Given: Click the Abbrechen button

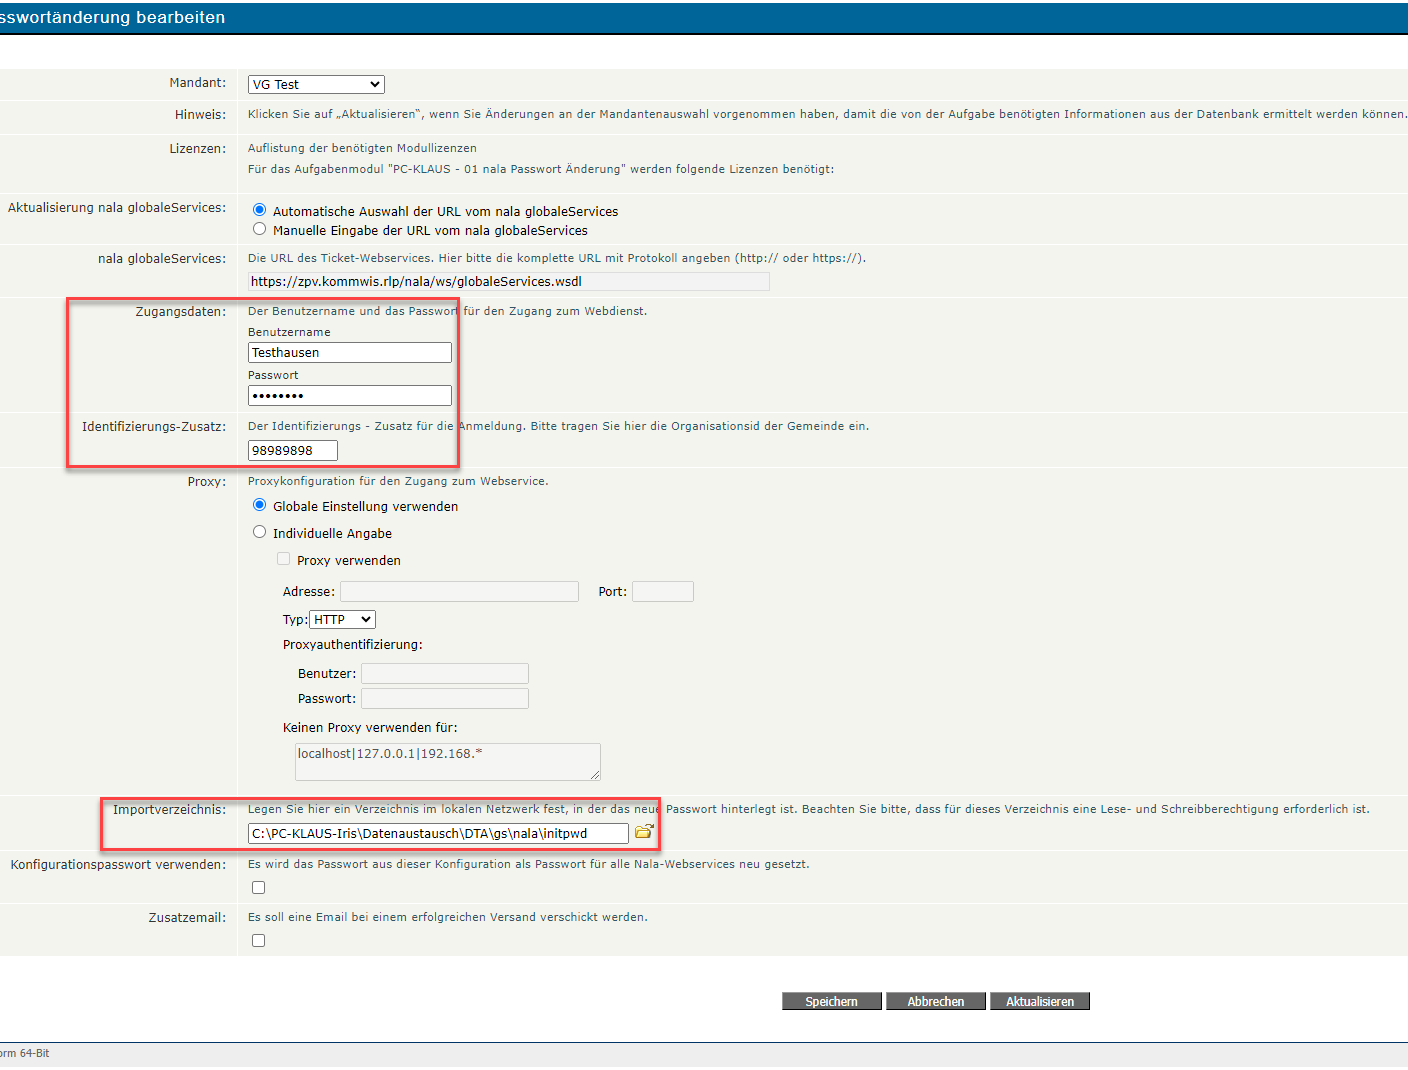Looking at the screenshot, I should pyautogui.click(x=936, y=1002).
